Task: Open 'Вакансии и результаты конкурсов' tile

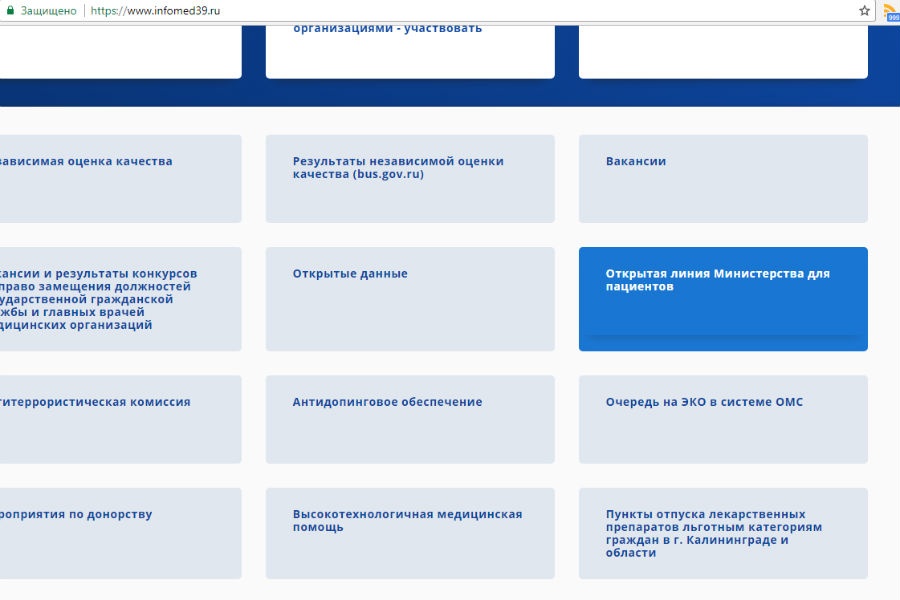Action: pos(120,298)
